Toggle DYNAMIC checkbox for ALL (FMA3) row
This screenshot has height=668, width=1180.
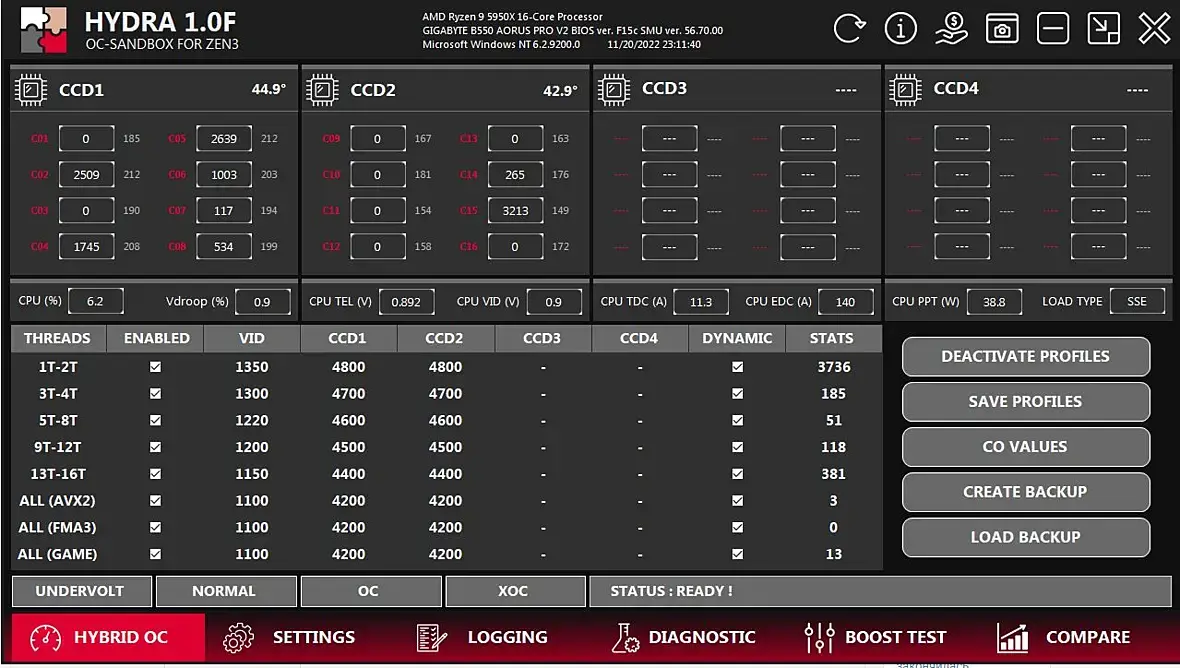coord(738,527)
